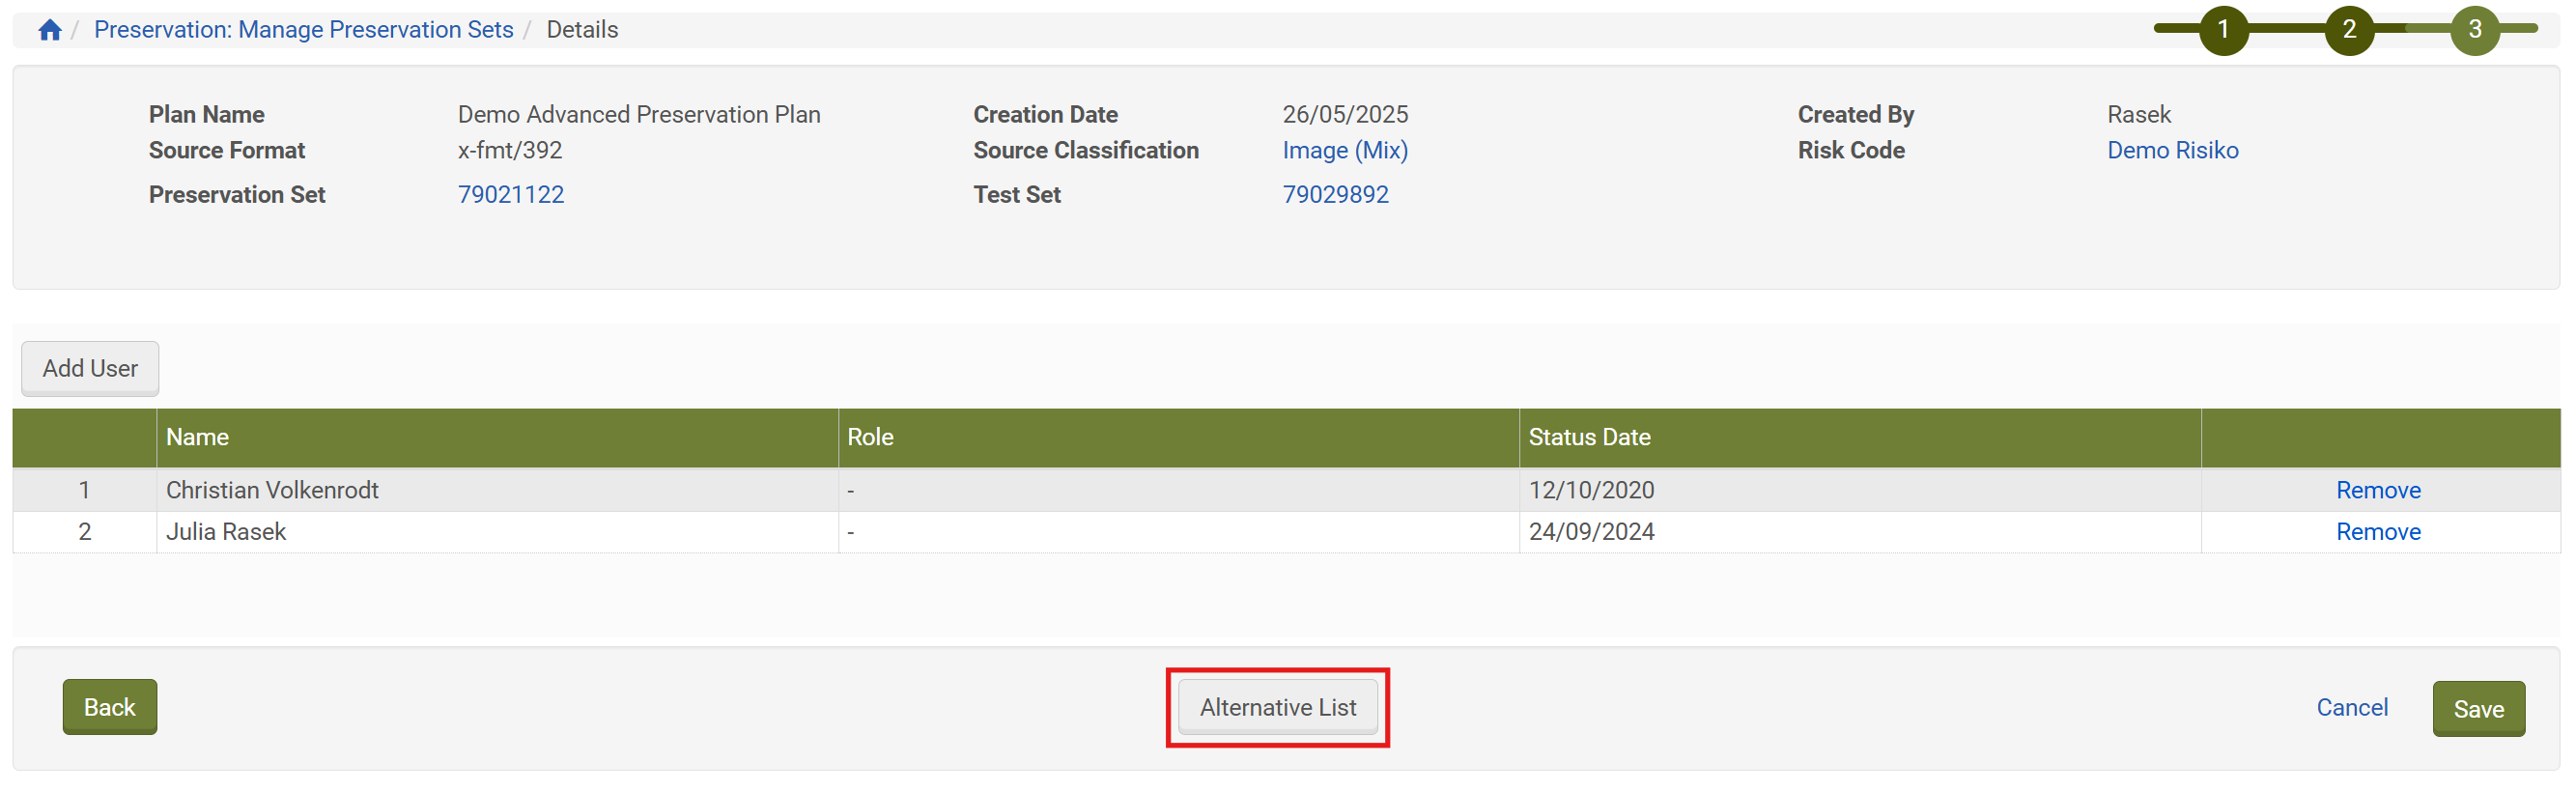Open test set 79029892 link
This screenshot has height=792, width=2576.
click(x=1335, y=194)
